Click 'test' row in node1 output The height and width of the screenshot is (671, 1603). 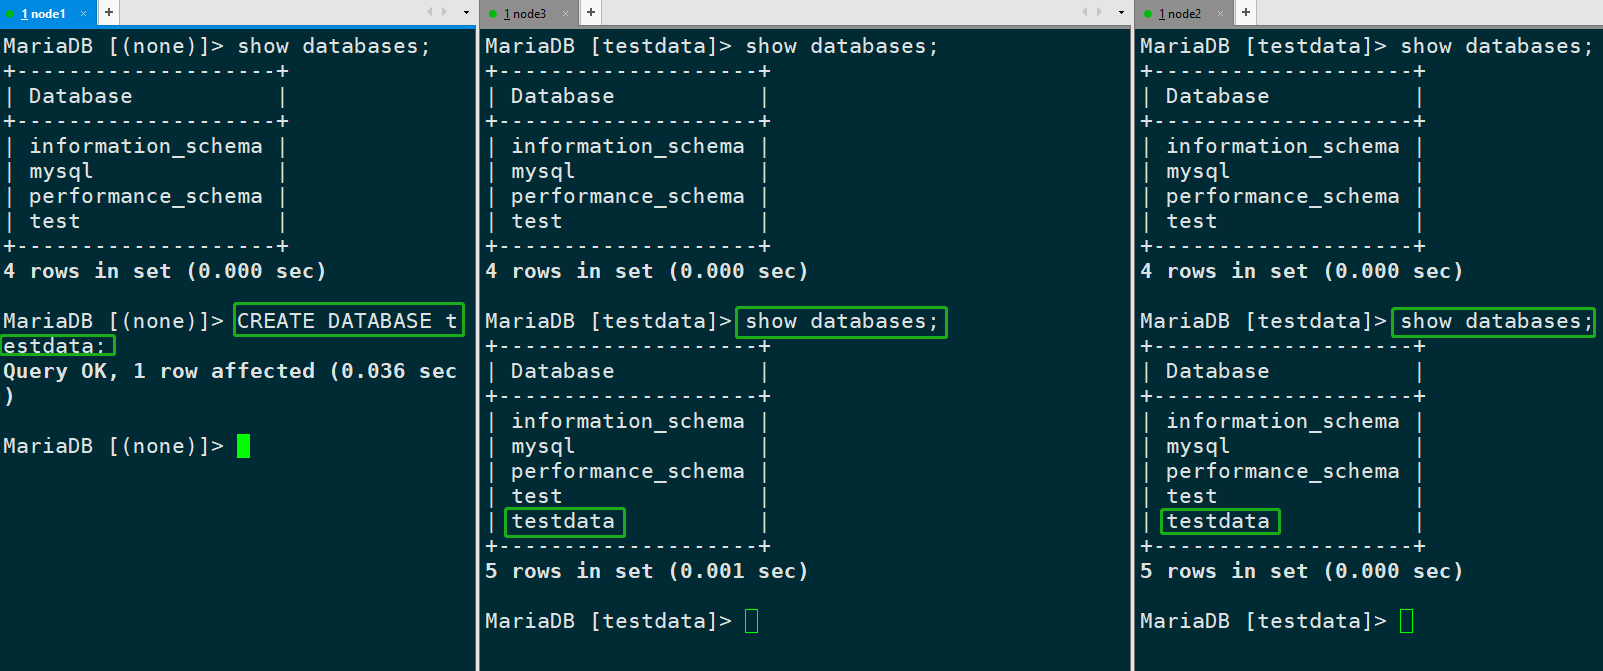click(55, 221)
